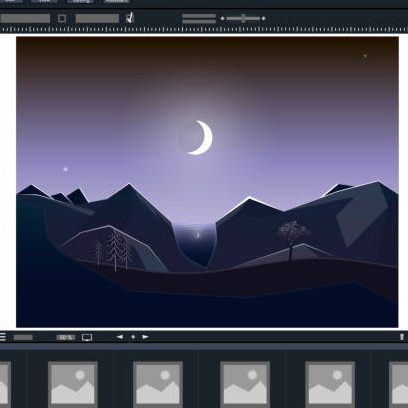408x408 pixels.
Task: Open the 80 % zoom level field
Action: click(x=66, y=337)
